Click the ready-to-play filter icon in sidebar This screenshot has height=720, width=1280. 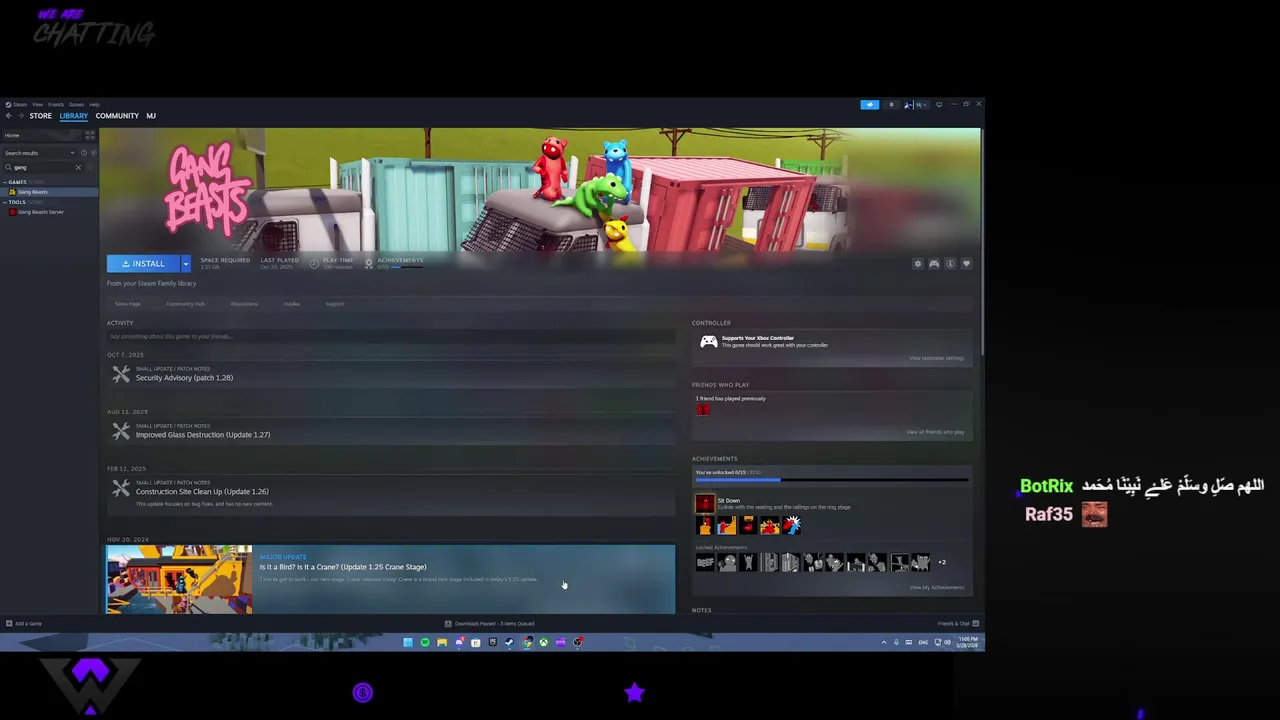[93, 153]
